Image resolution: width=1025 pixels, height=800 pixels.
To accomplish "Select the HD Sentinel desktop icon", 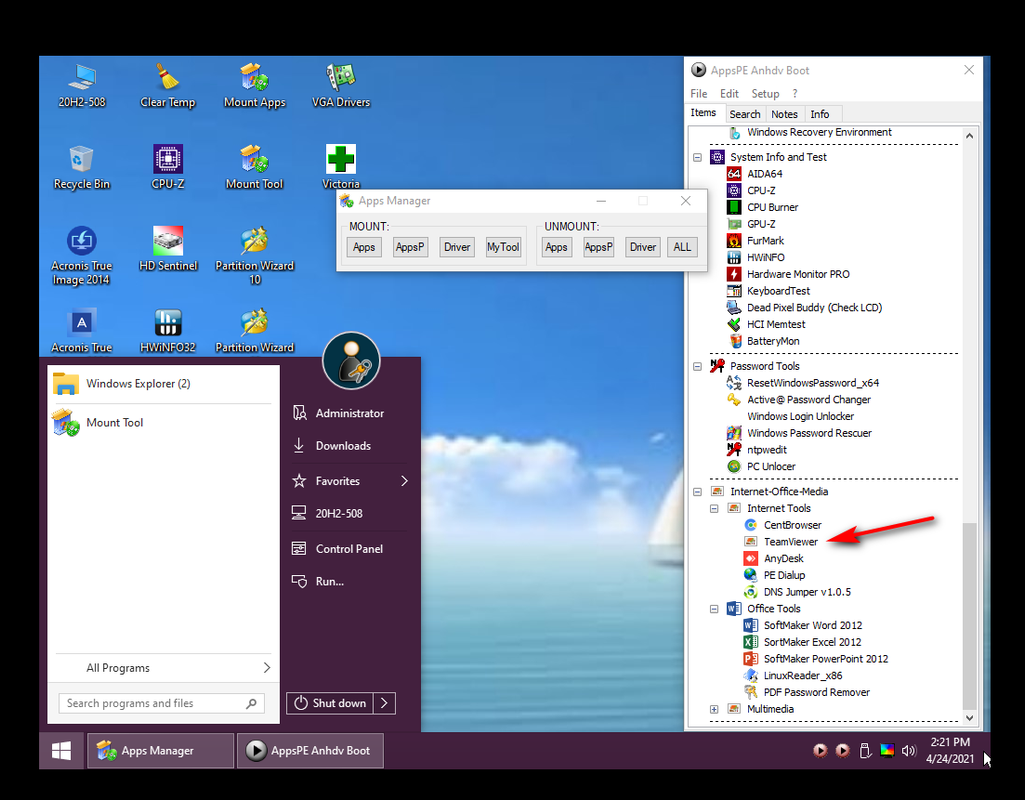I will (x=168, y=249).
